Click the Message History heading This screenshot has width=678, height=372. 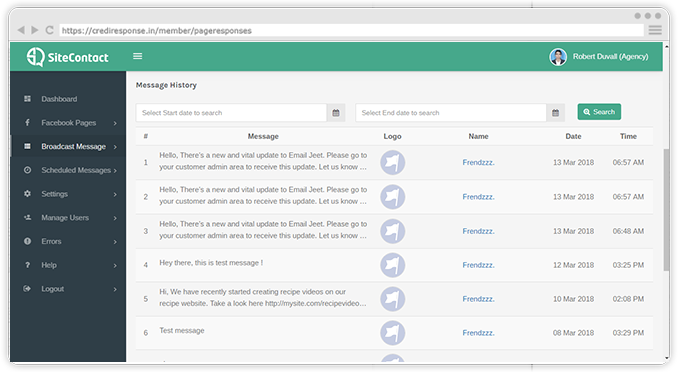coord(166,85)
